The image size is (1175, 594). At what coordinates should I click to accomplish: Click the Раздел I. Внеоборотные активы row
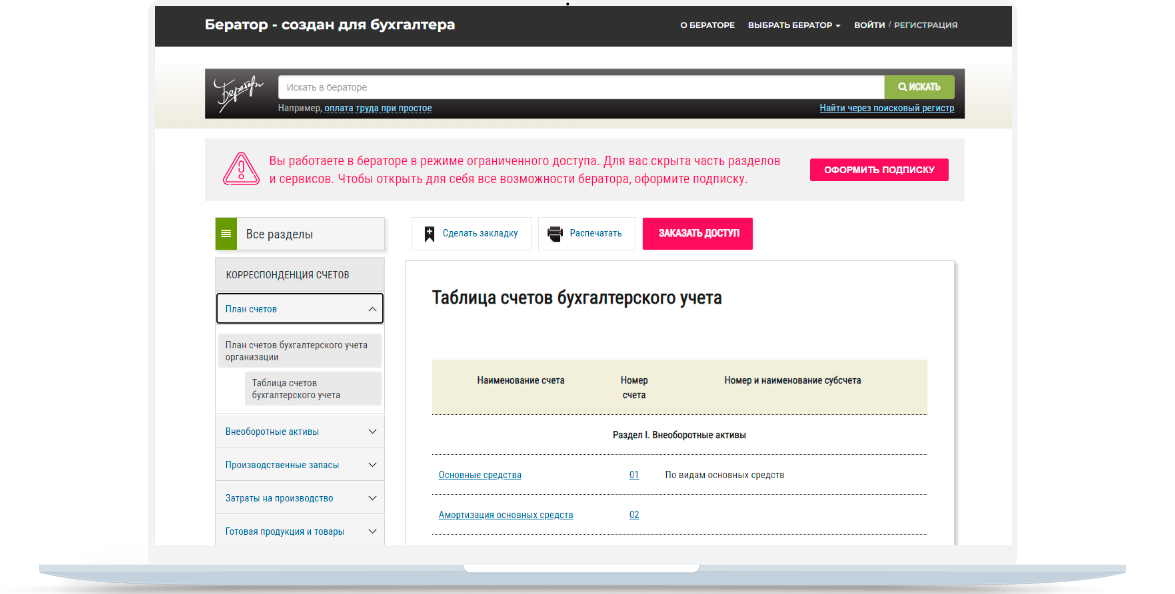(679, 435)
